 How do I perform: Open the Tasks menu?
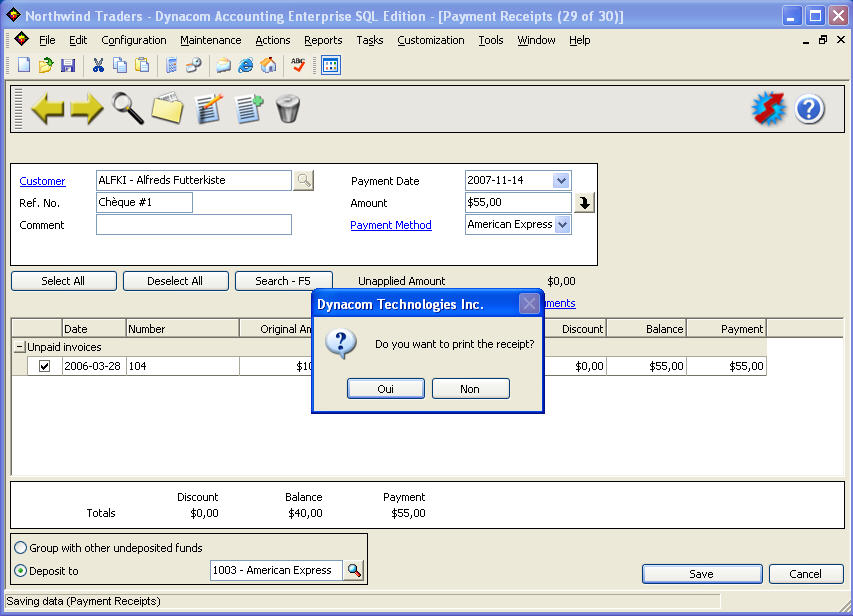(370, 40)
